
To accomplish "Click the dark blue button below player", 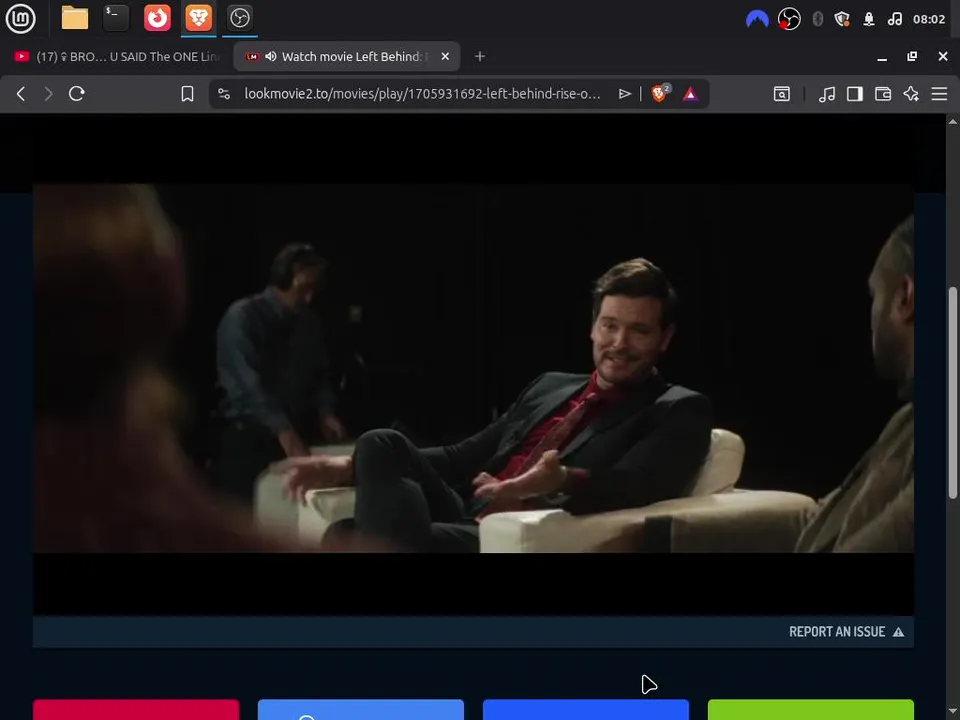I will point(586,710).
